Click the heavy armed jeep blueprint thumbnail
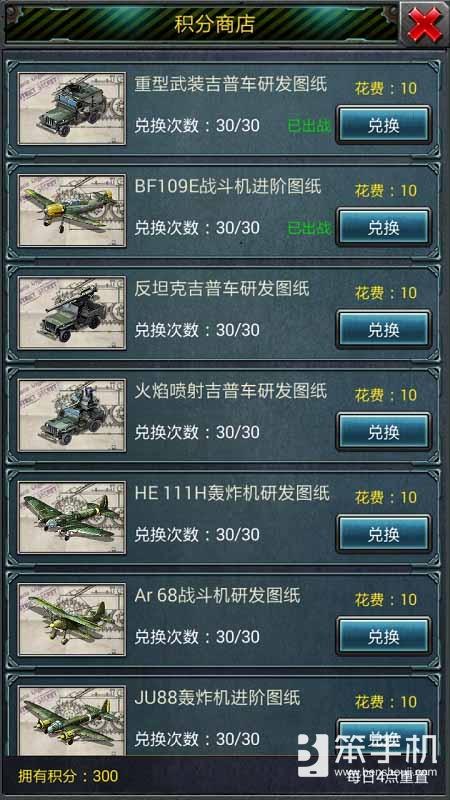450x800 pixels. pos(71,108)
